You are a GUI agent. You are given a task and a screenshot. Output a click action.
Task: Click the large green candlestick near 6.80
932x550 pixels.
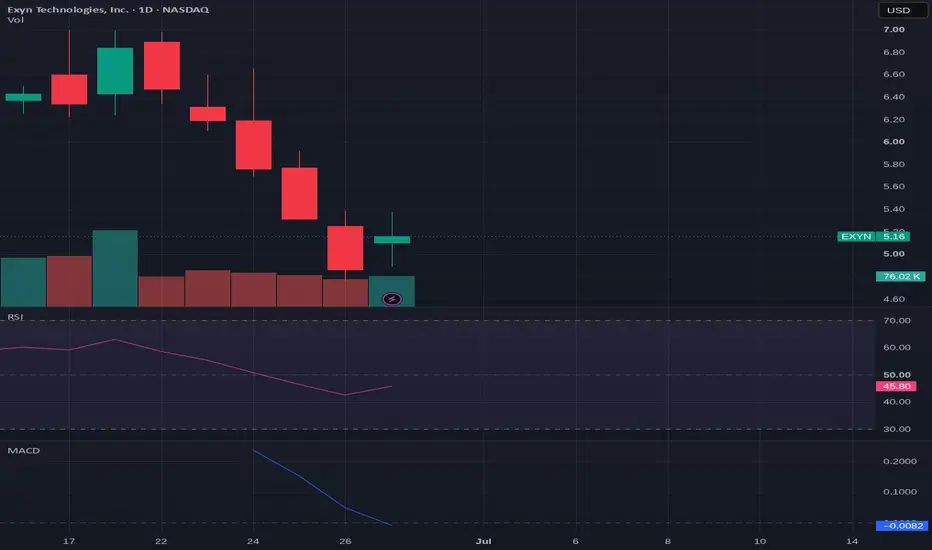pyautogui.click(x=115, y=71)
